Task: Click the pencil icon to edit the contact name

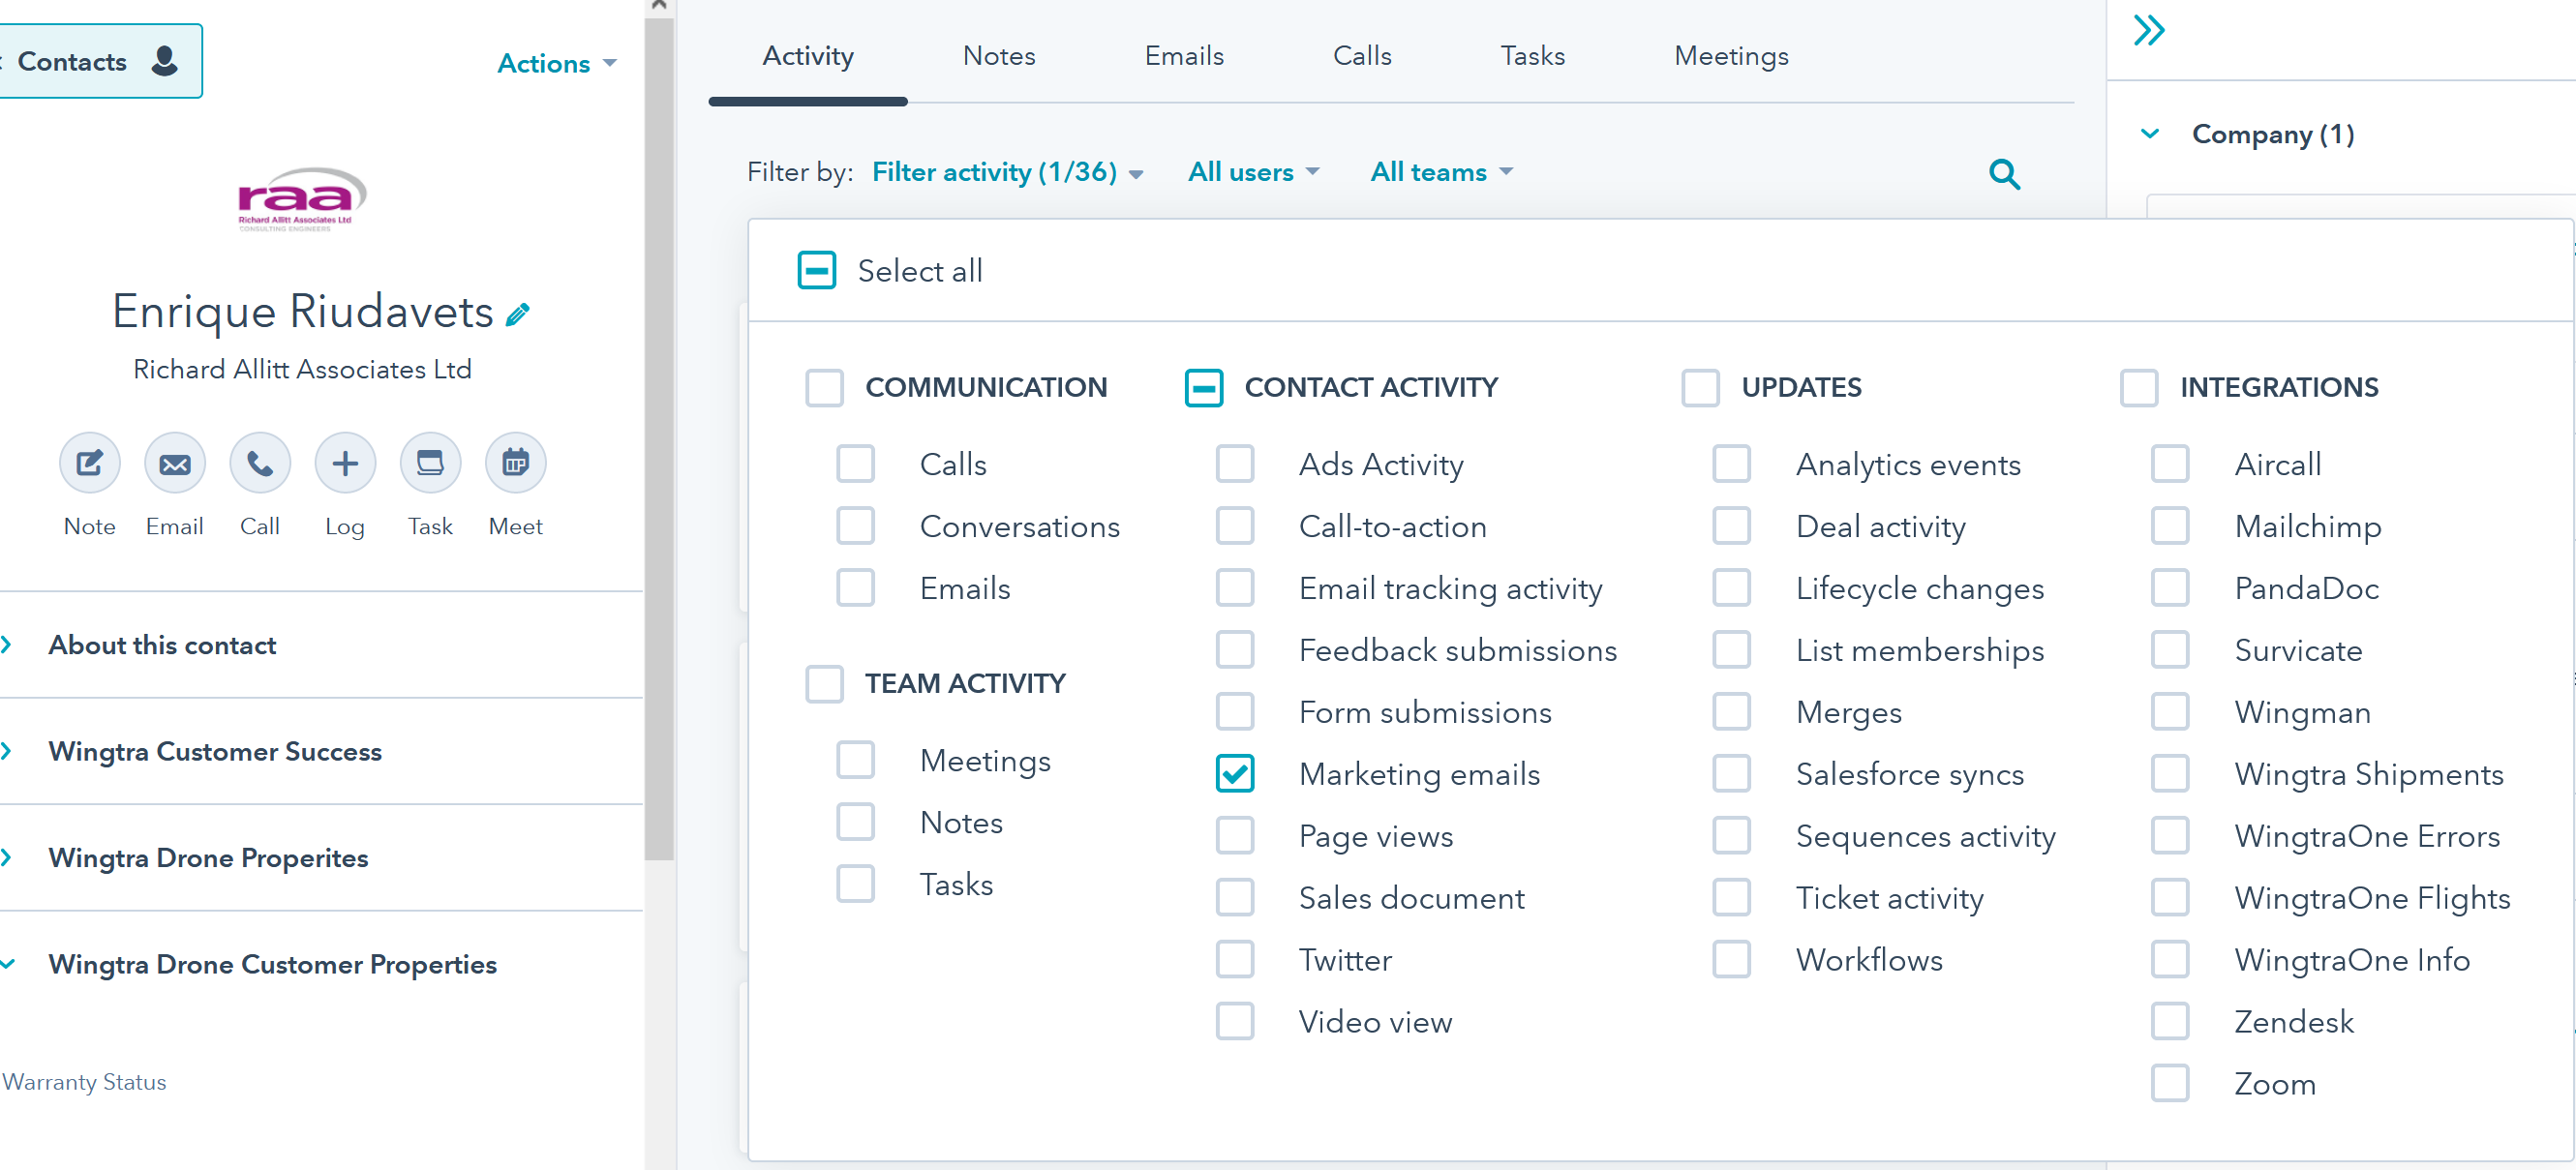Action: pos(517,315)
